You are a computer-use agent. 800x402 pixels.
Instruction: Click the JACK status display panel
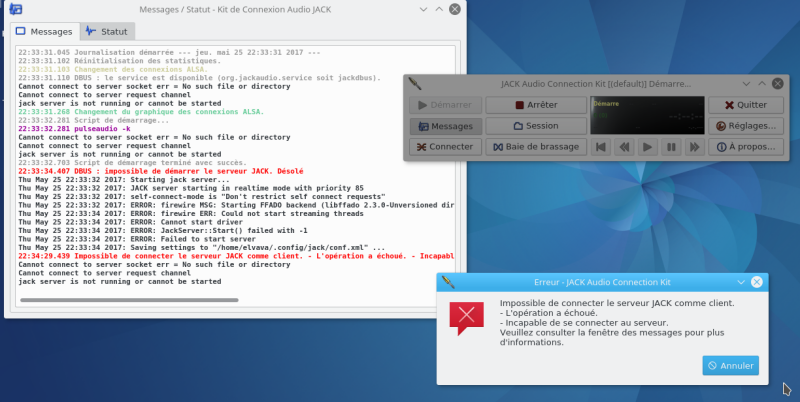(x=647, y=115)
